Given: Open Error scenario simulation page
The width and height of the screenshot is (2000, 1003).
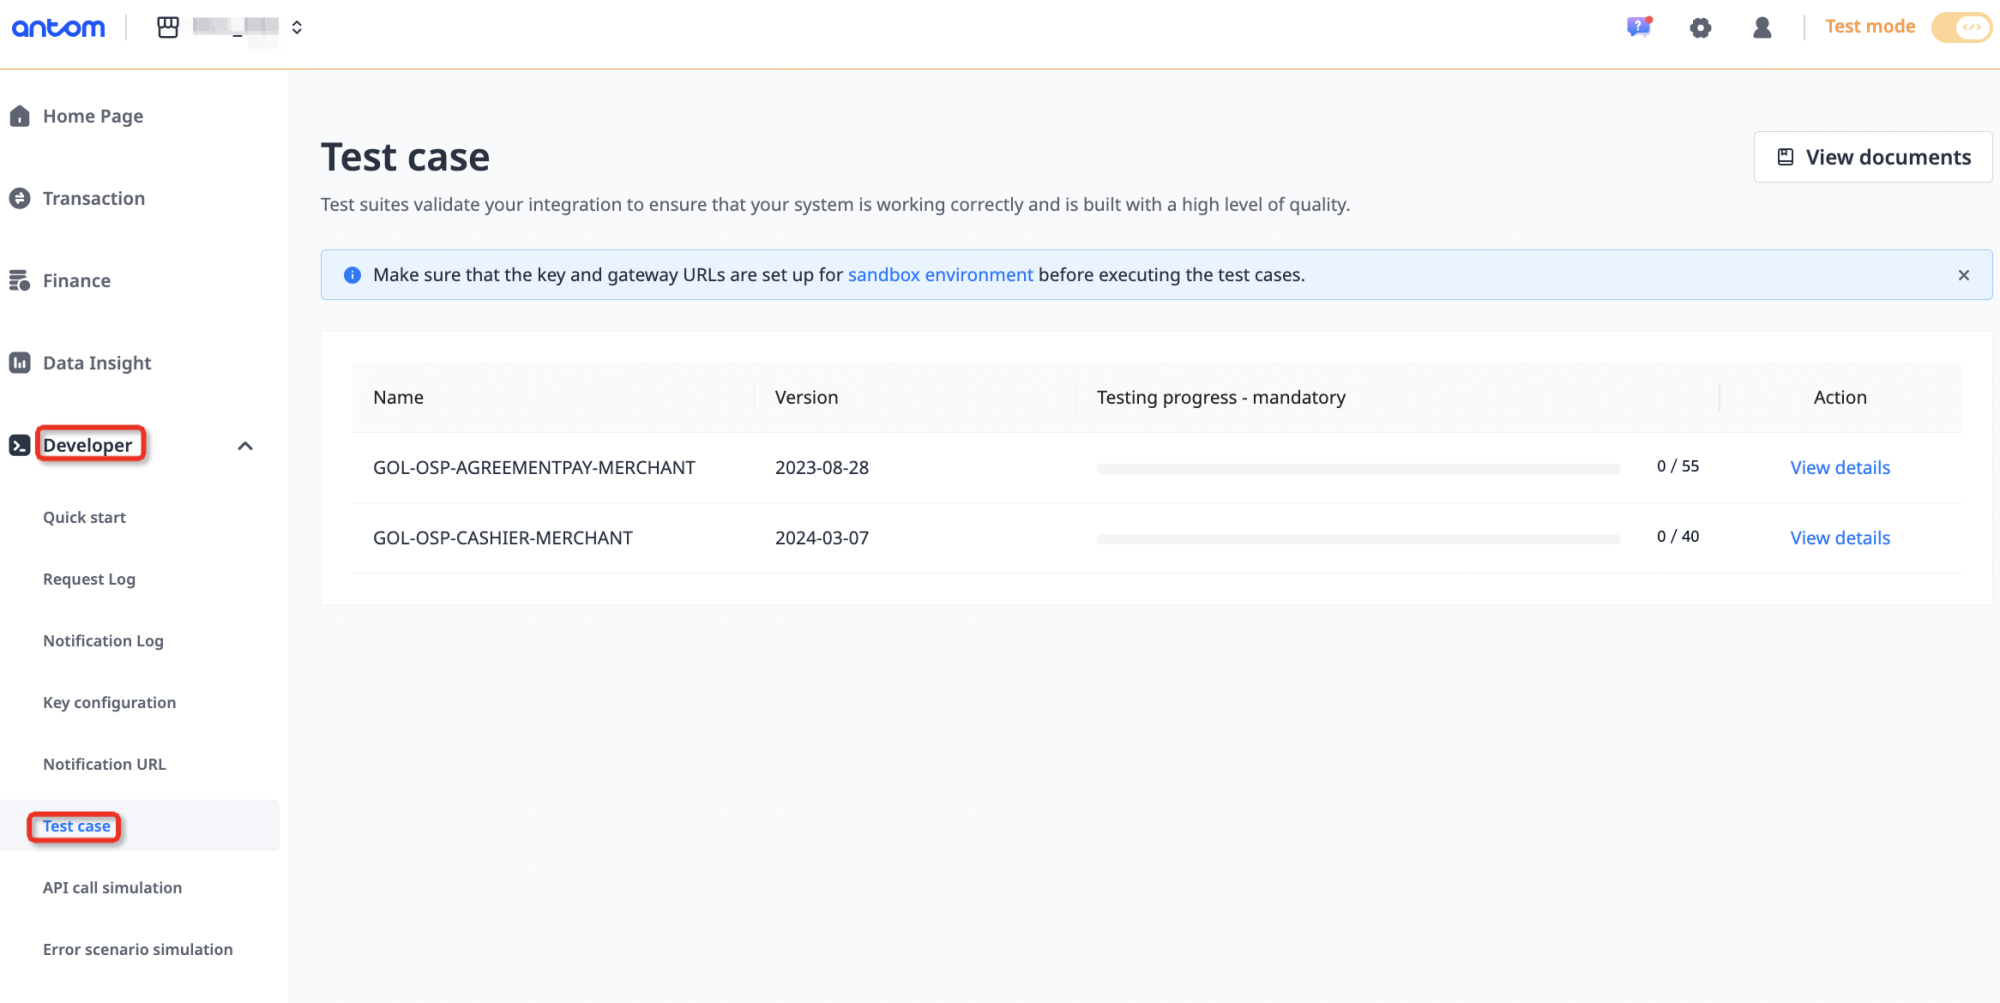Looking at the screenshot, I should tap(138, 949).
